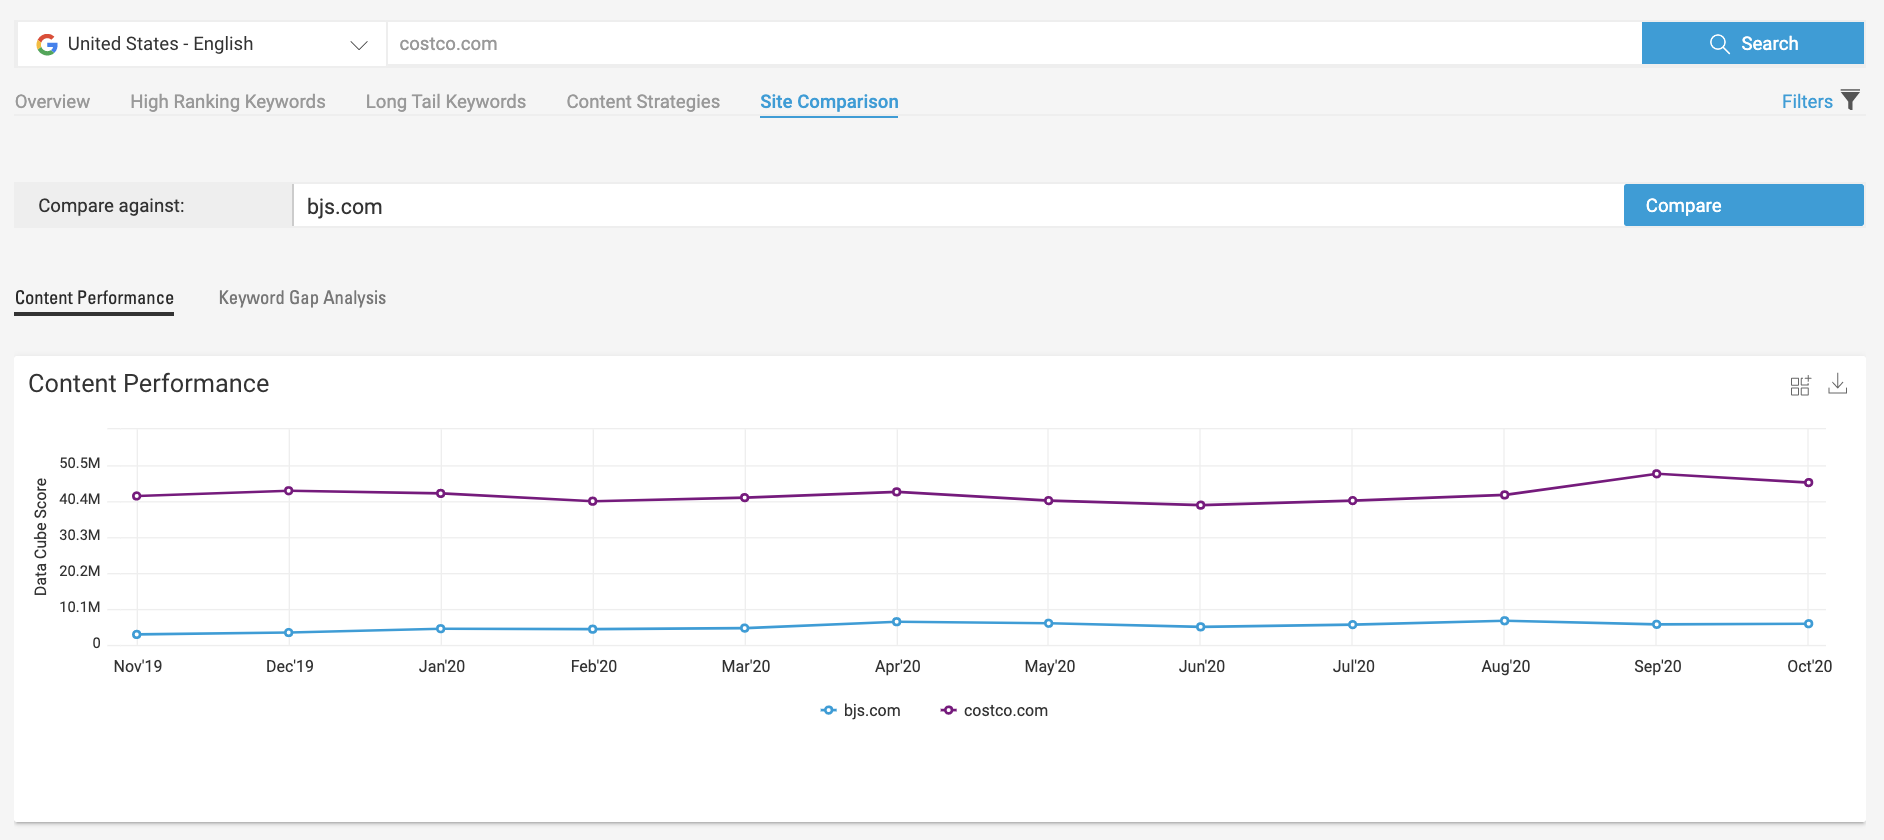The width and height of the screenshot is (1884, 840).
Task: Click the 10.1M y-axis label
Action: [80, 607]
